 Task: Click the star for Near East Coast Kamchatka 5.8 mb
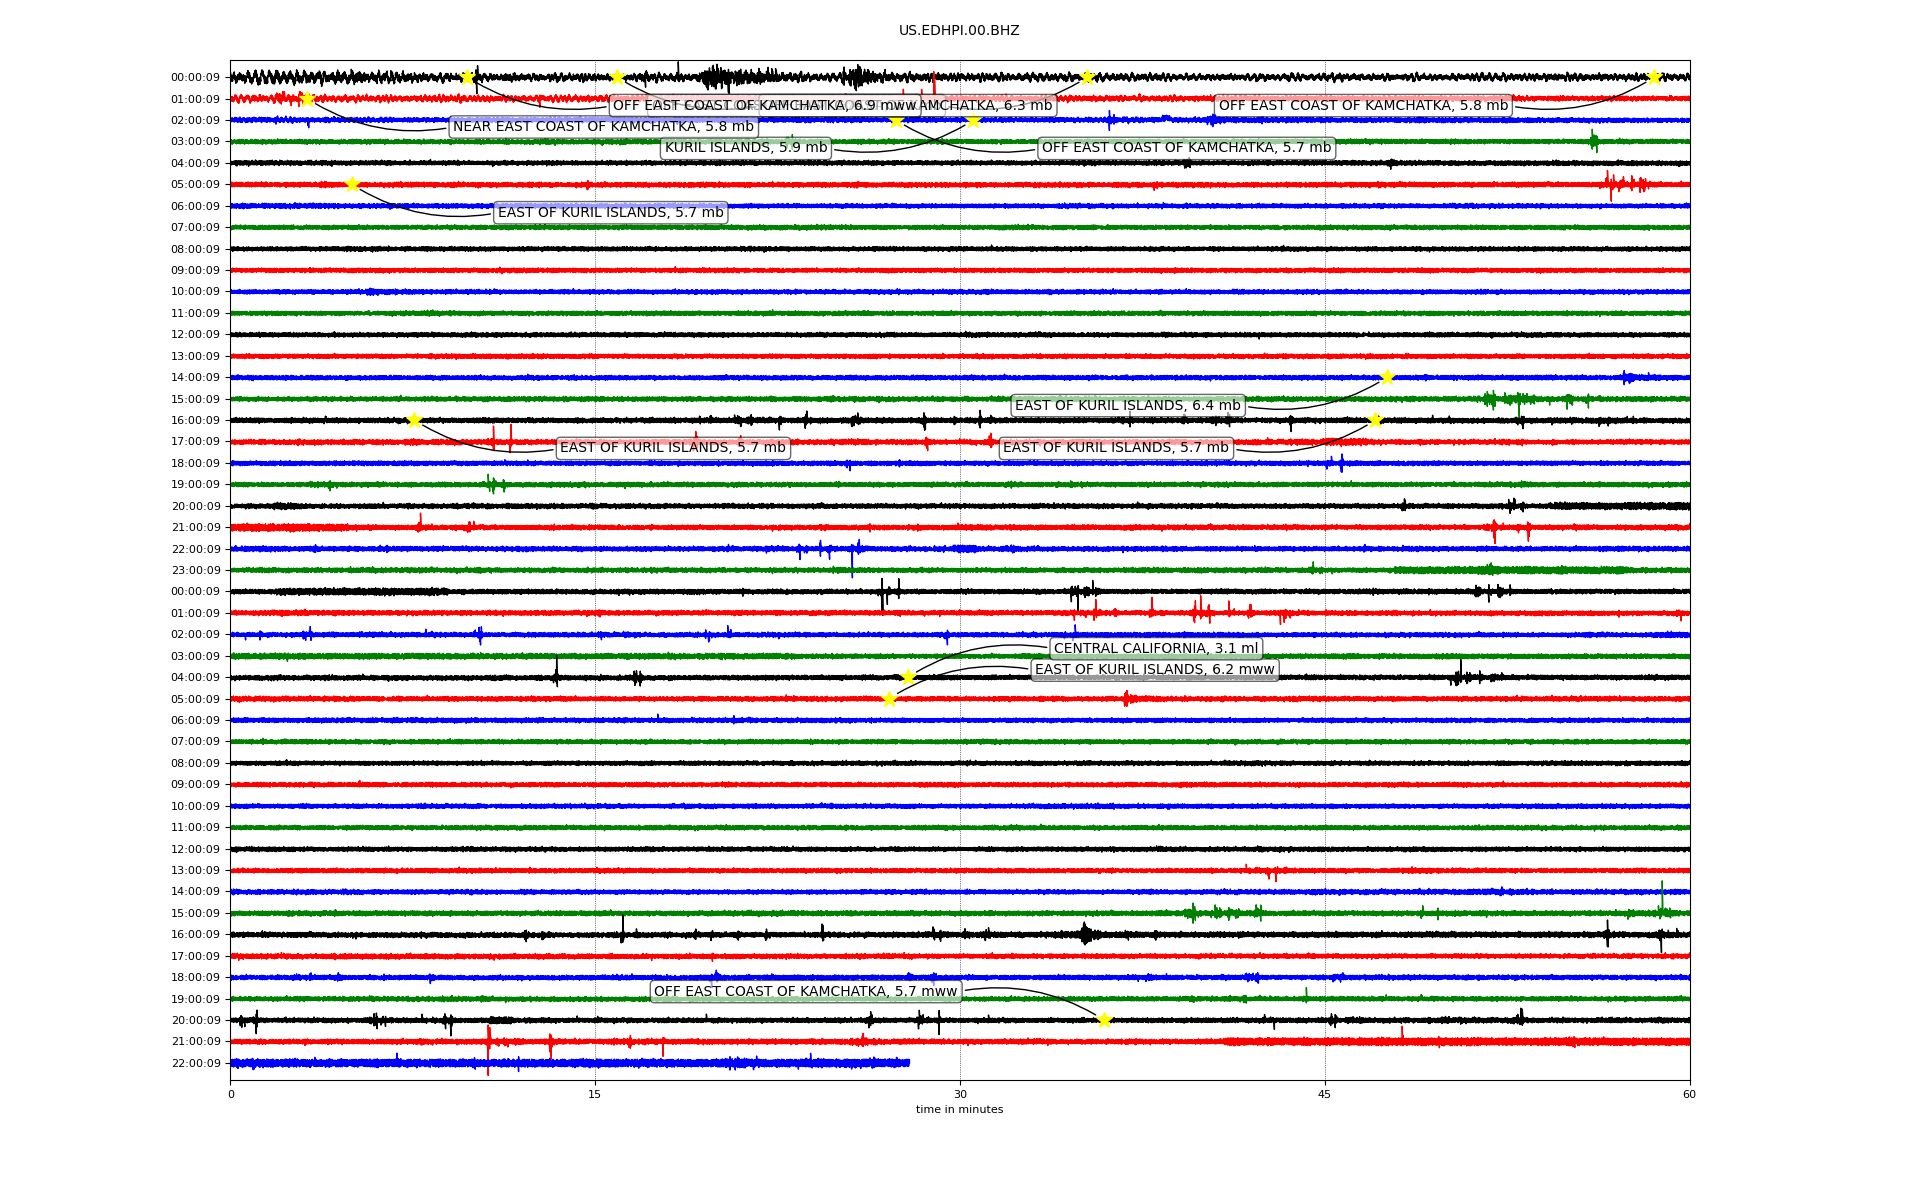pyautogui.click(x=307, y=99)
